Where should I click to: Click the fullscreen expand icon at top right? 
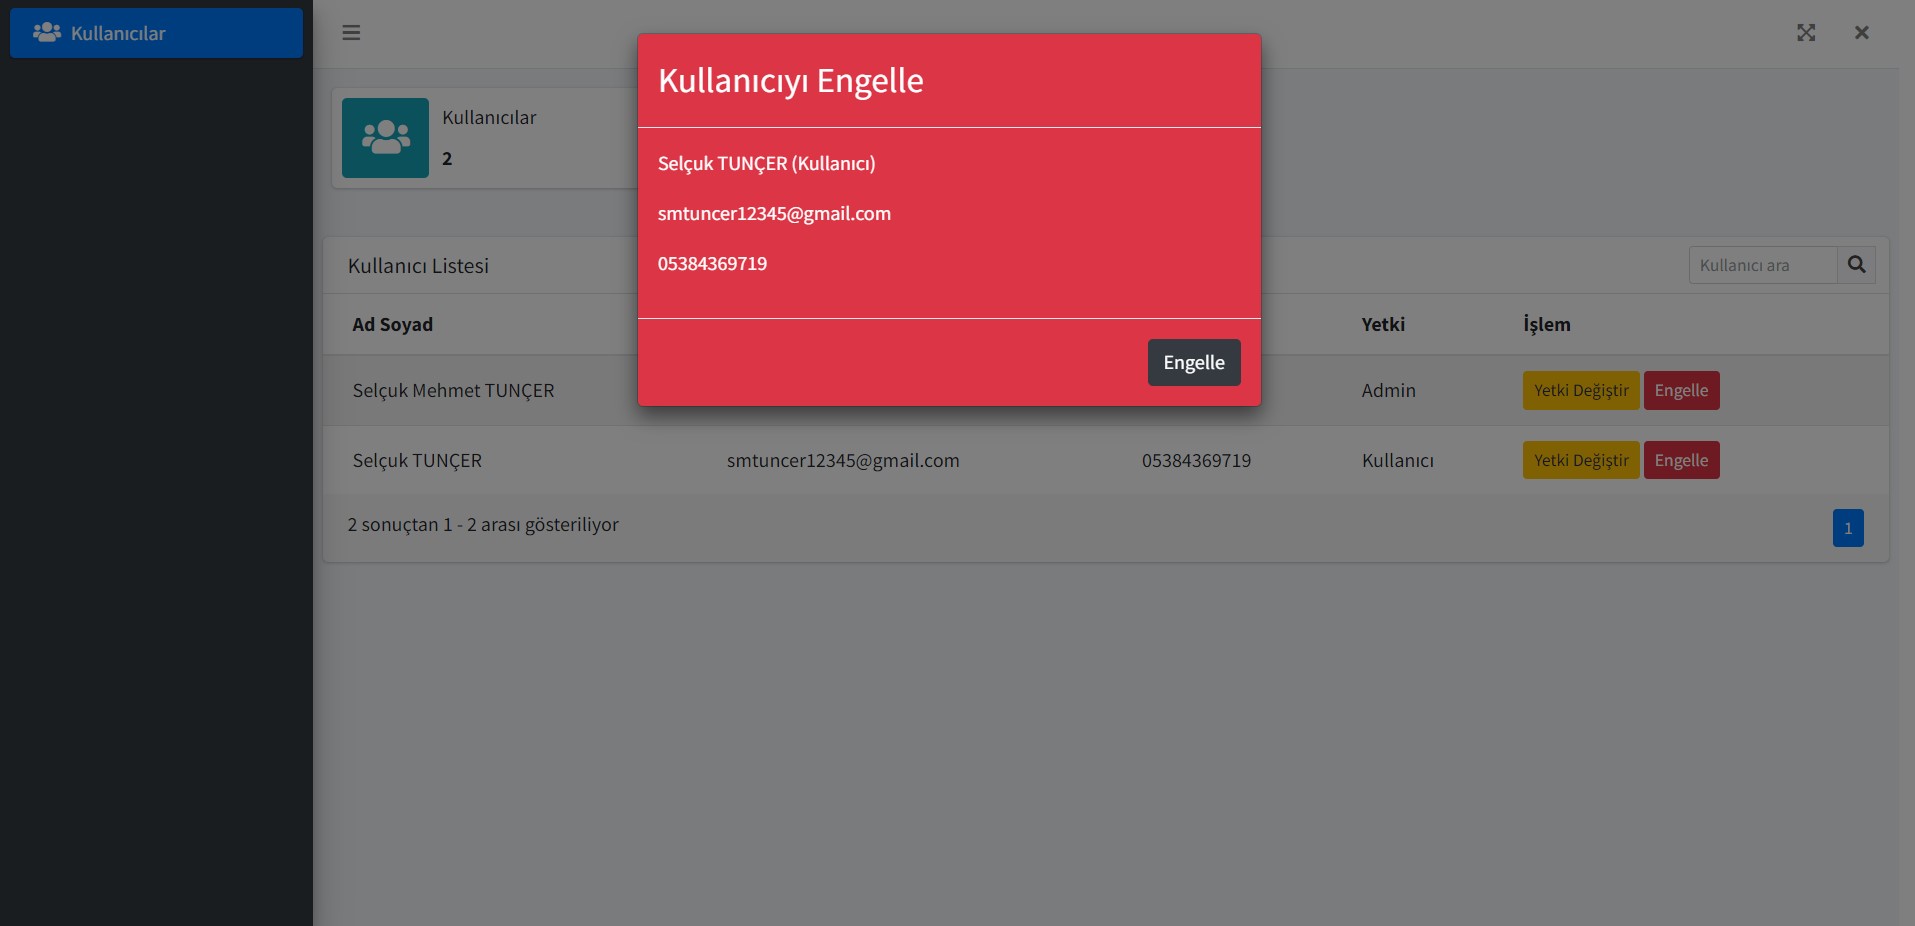pos(1807,32)
